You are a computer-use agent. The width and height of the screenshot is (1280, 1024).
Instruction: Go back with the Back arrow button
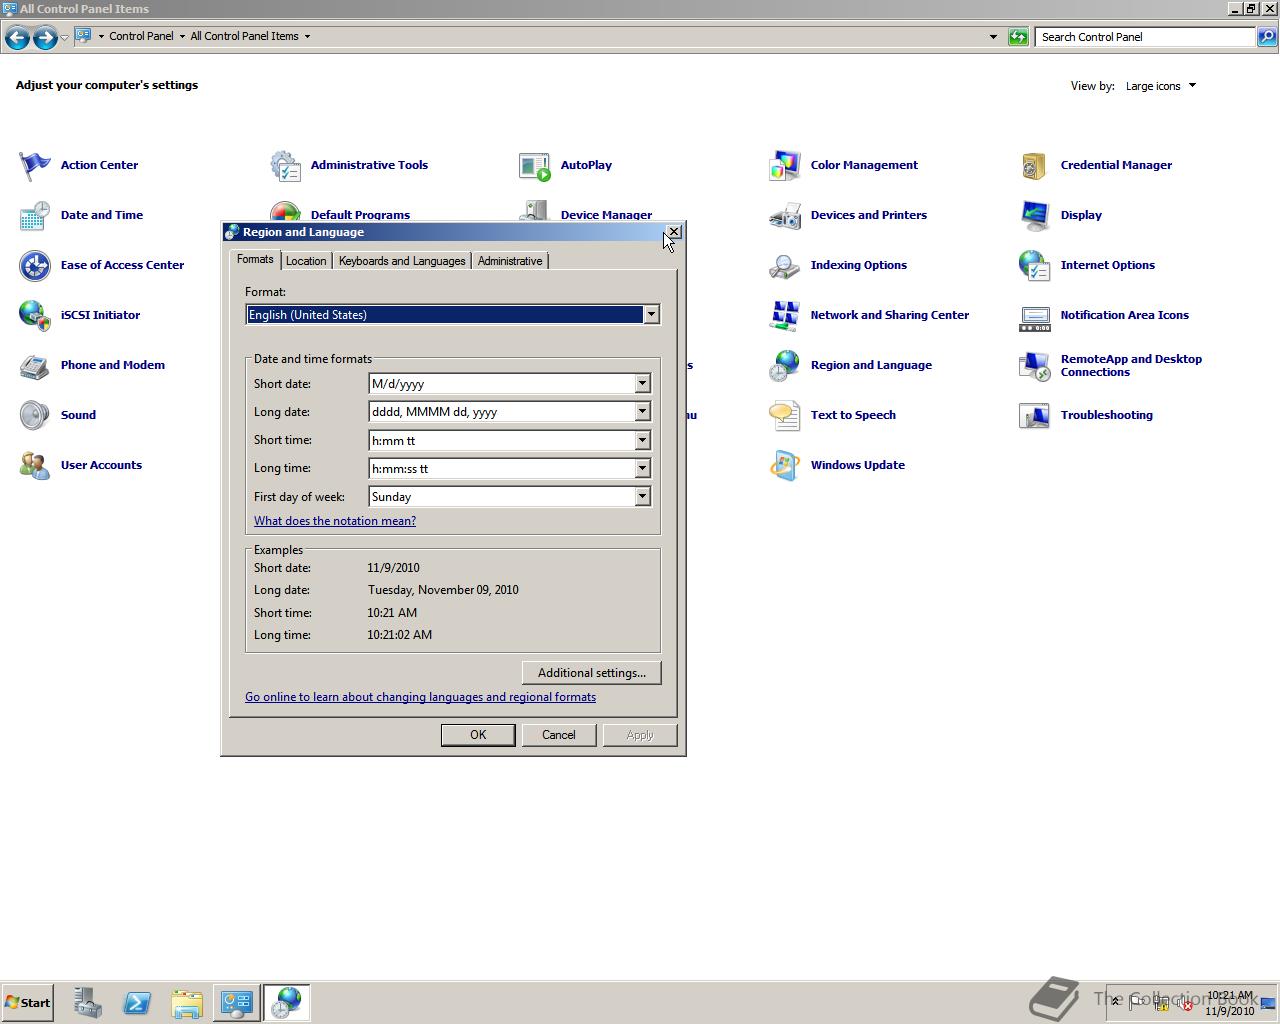click(17, 37)
